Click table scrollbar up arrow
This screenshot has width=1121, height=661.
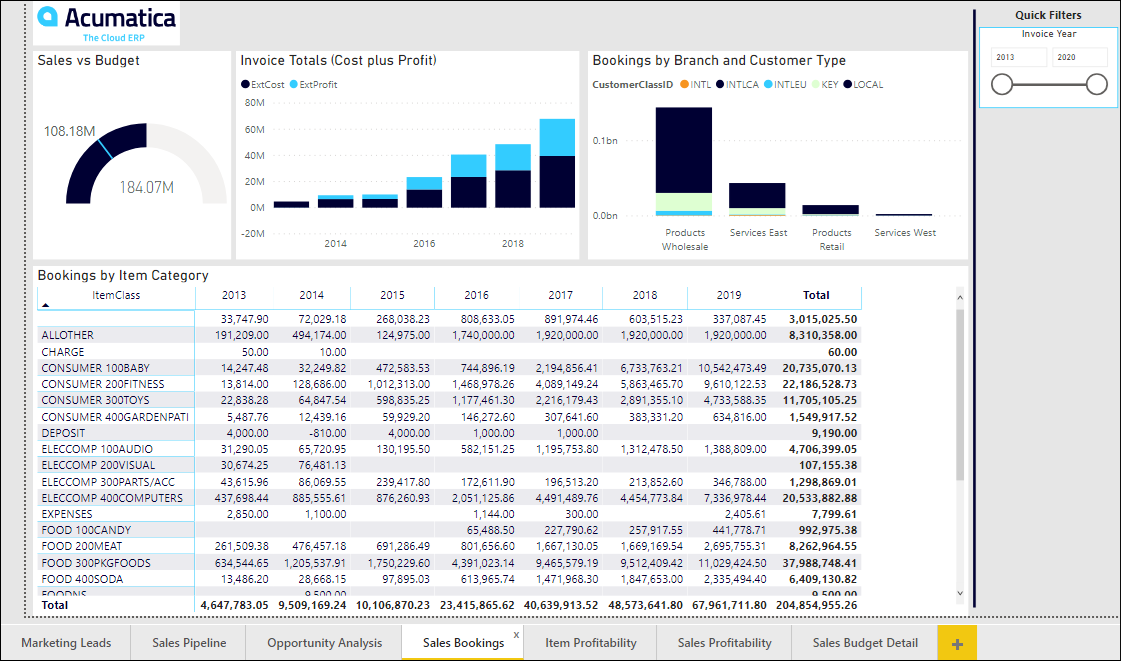[x=961, y=297]
